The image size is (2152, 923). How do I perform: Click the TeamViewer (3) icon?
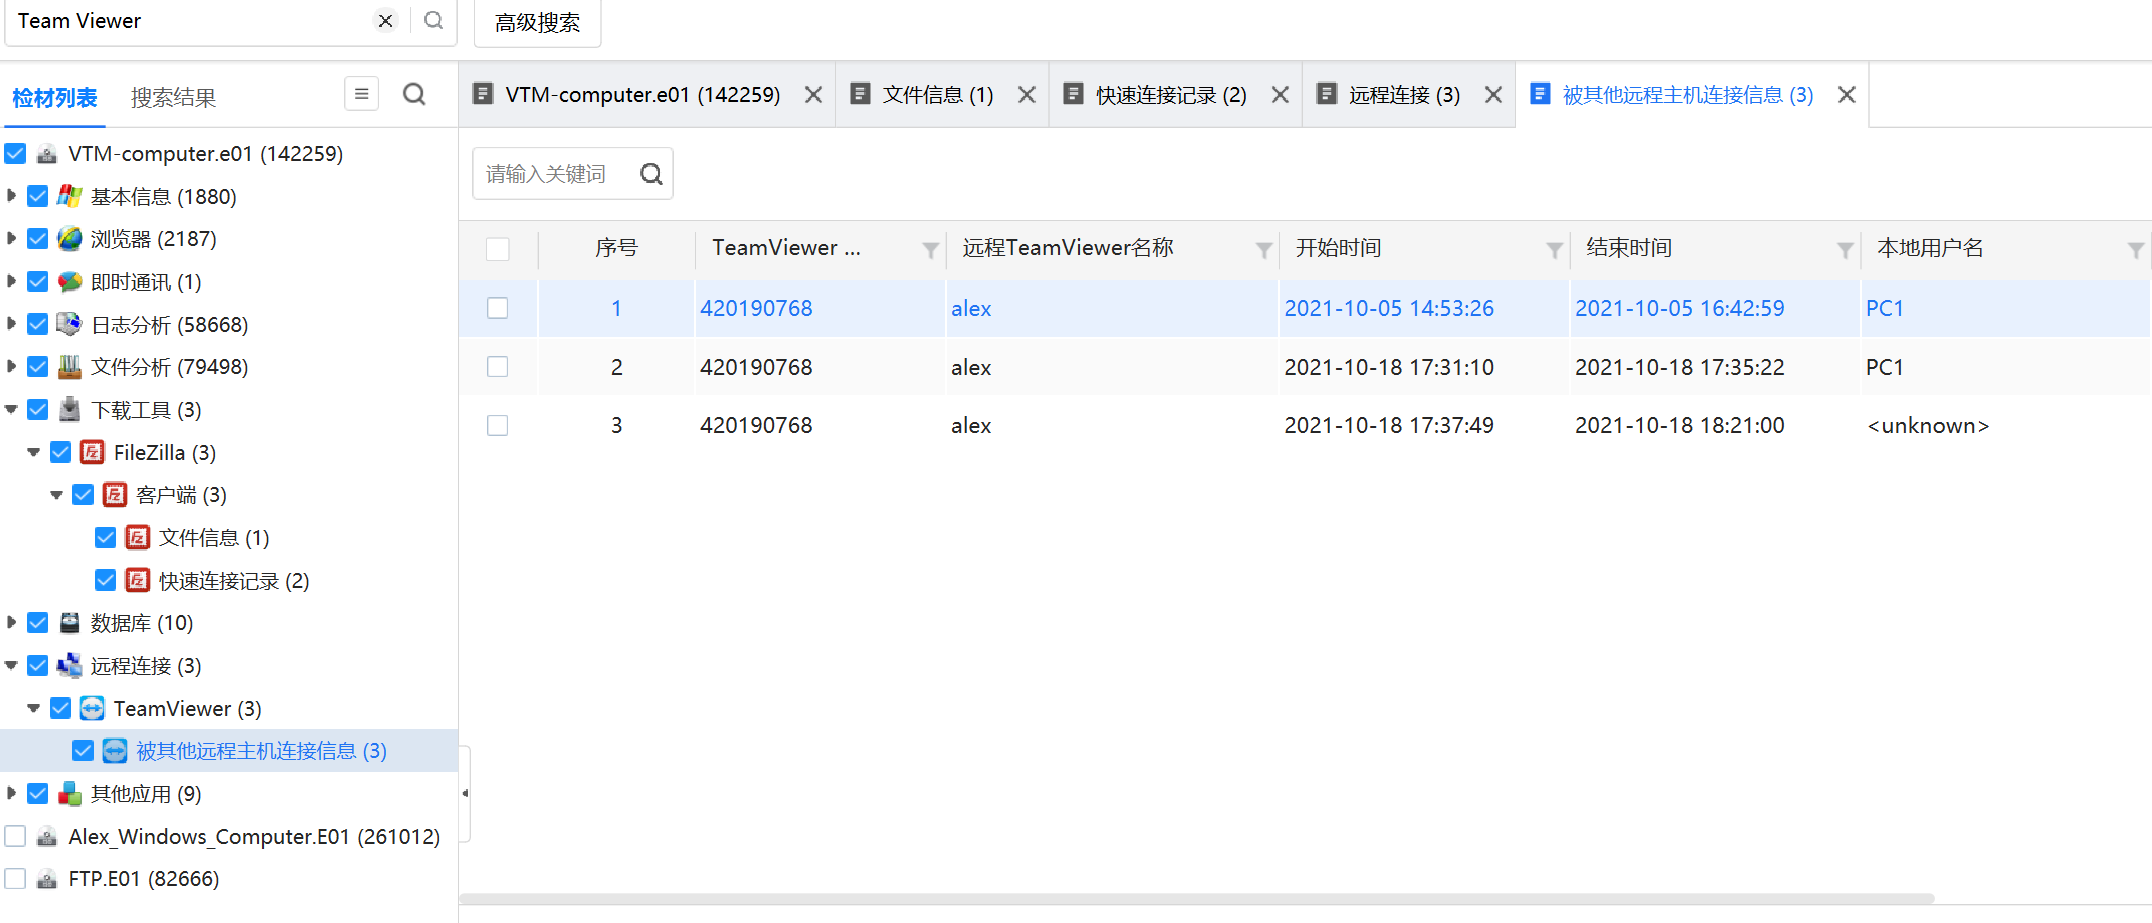(92, 708)
